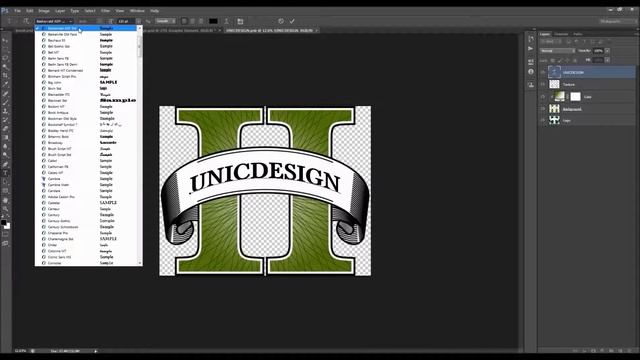Screen dimensions: 640x360
Task: Click the foreground color swatch
Action: pos(4,223)
